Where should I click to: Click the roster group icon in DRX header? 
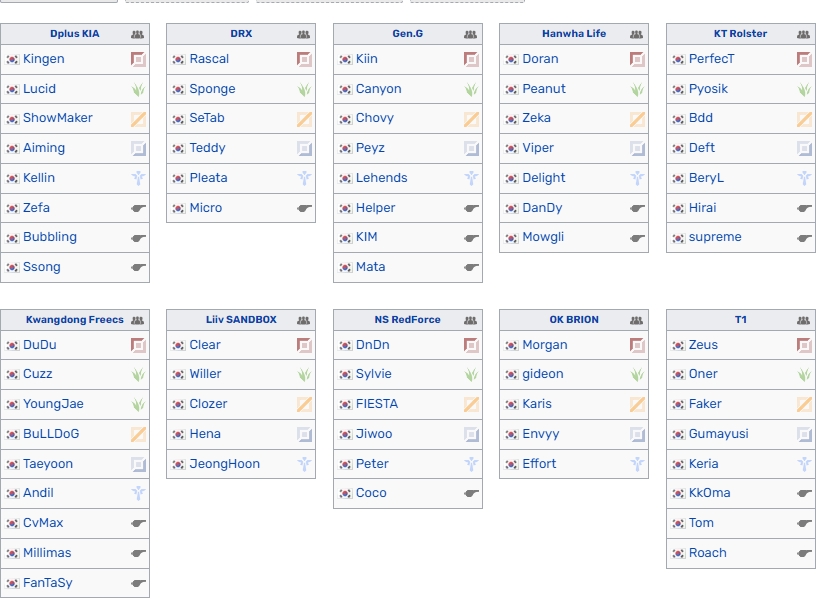click(x=303, y=34)
